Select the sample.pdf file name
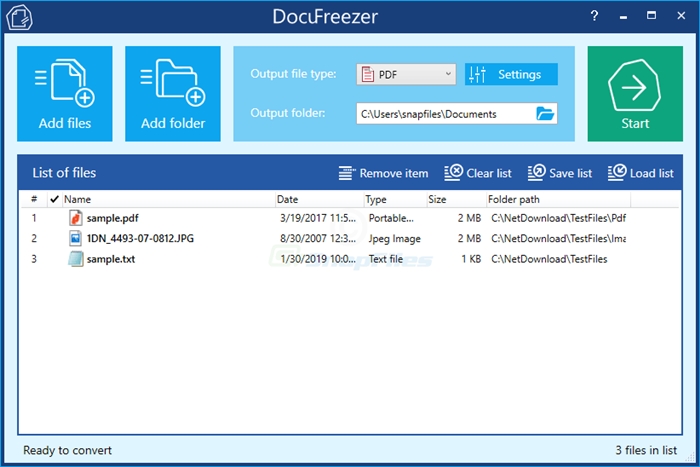The height and width of the screenshot is (467, 700). [112, 218]
